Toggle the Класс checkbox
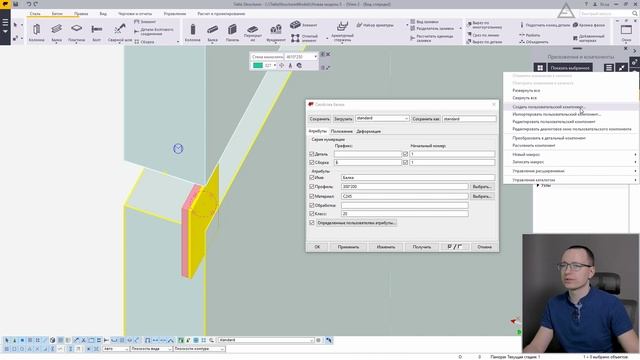The width and height of the screenshot is (640, 360). point(312,213)
